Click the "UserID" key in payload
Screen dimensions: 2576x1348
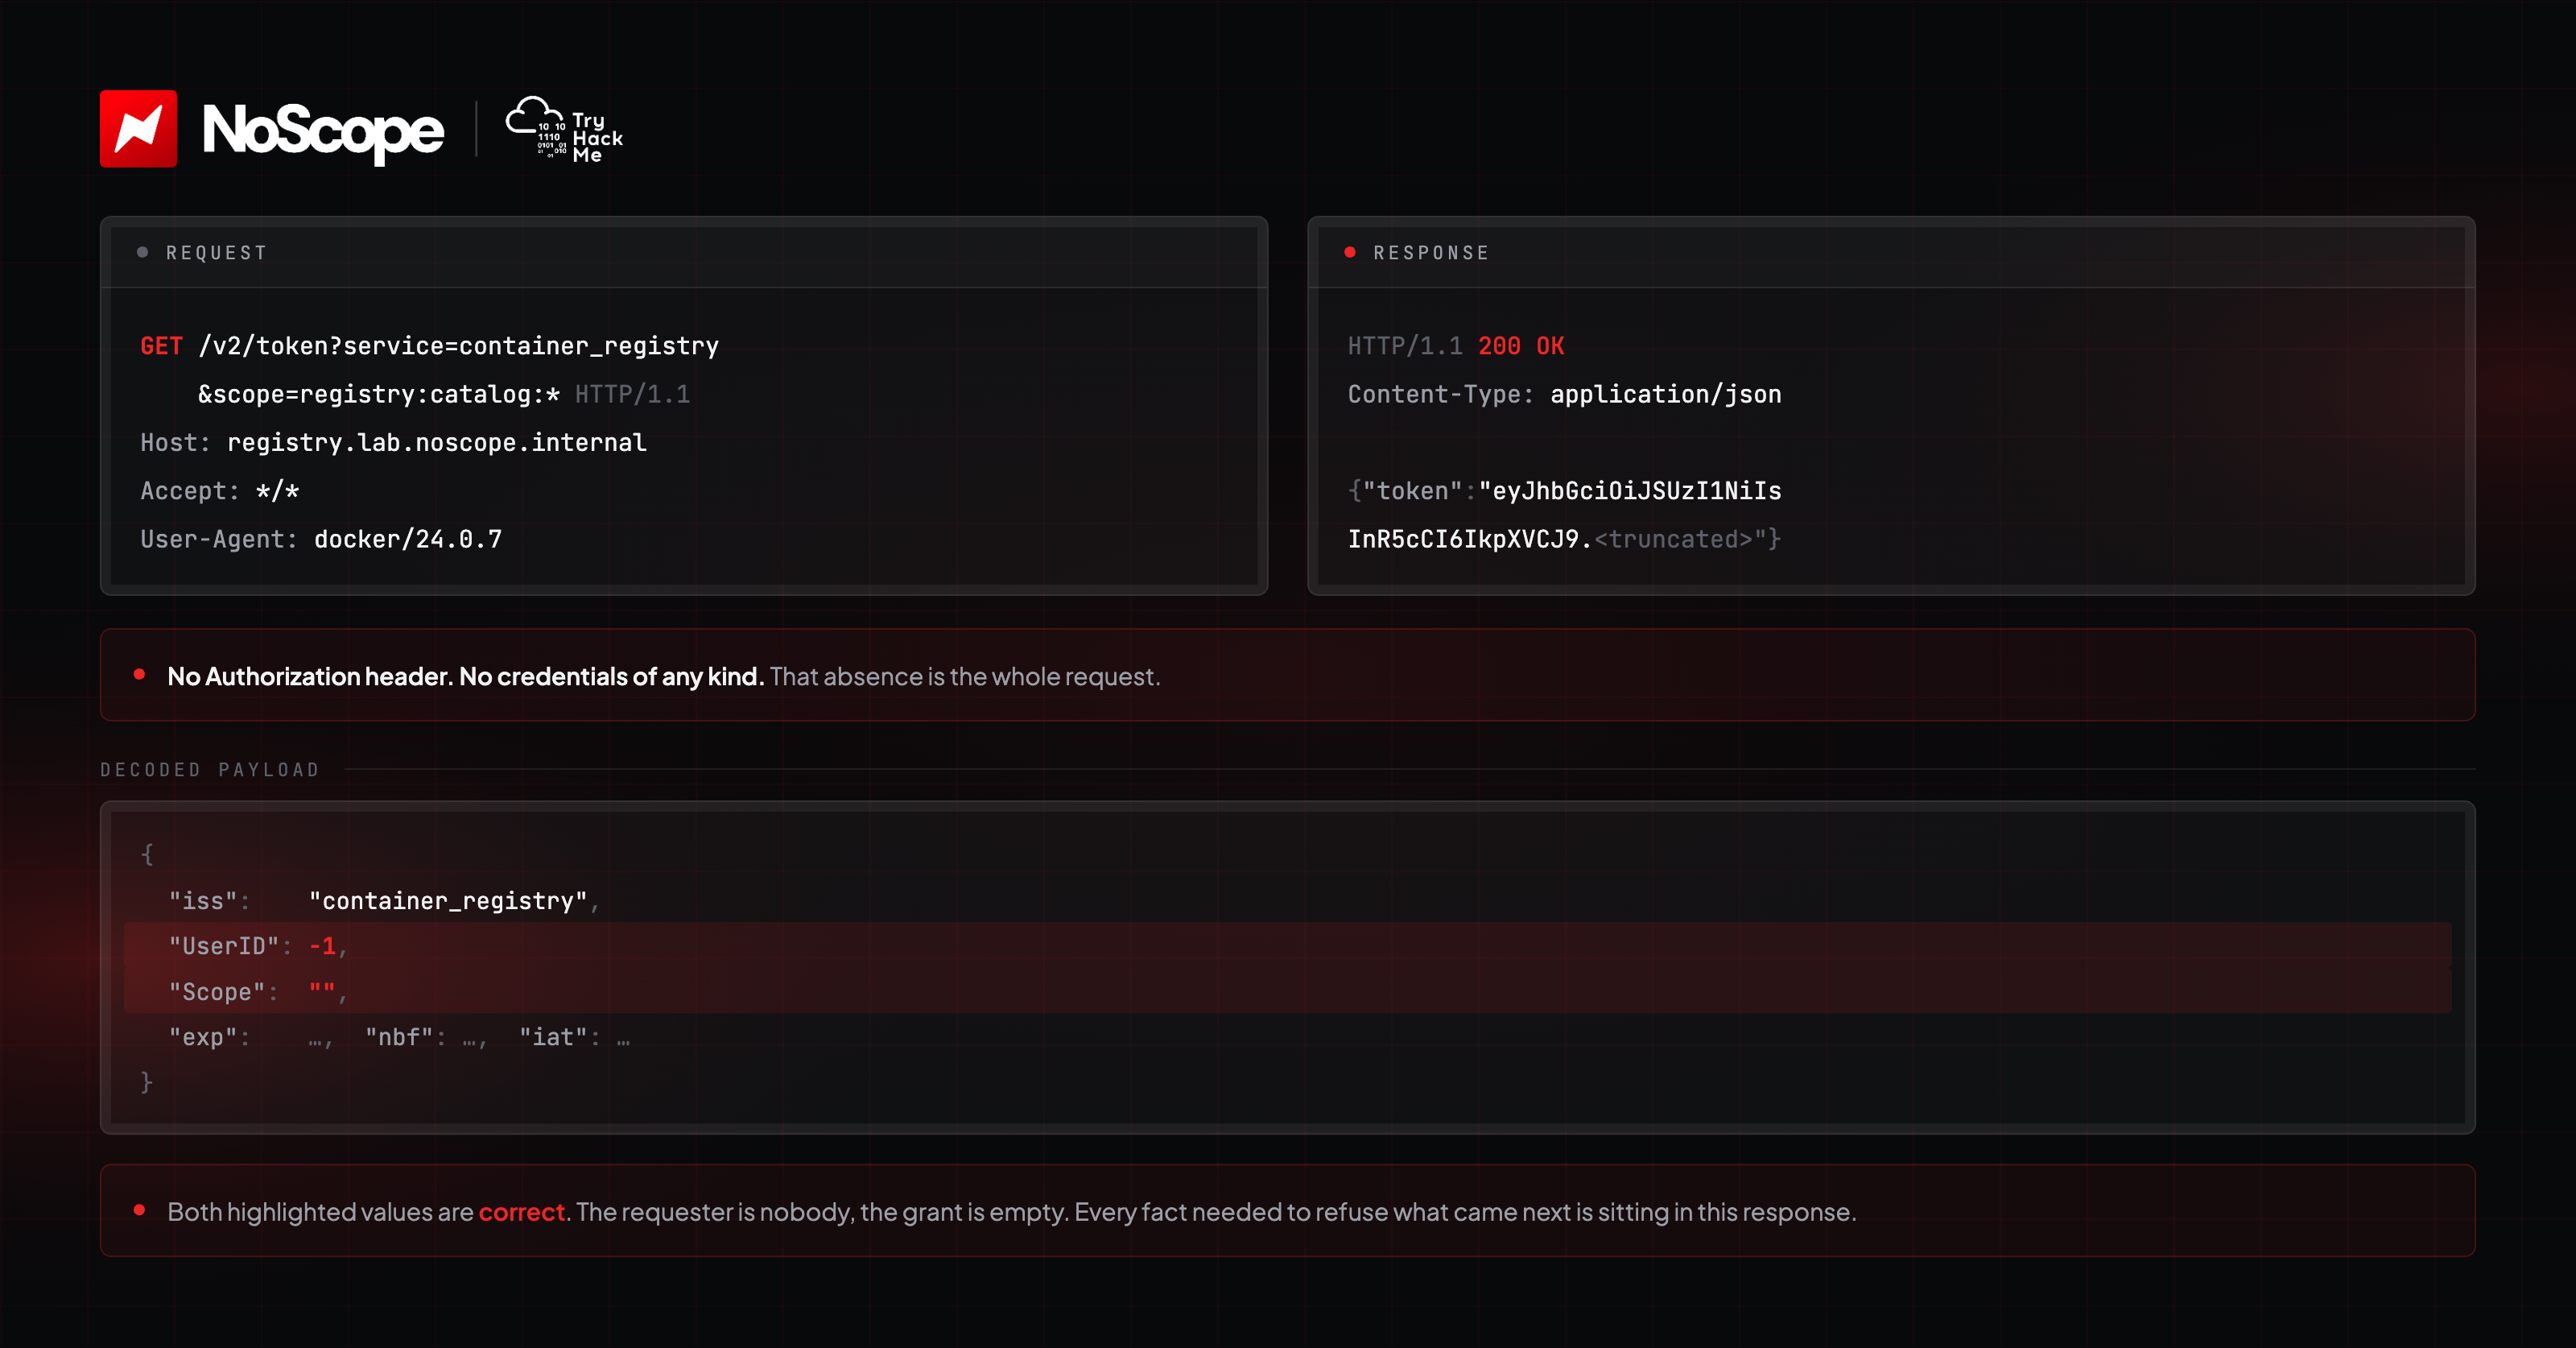point(224,946)
